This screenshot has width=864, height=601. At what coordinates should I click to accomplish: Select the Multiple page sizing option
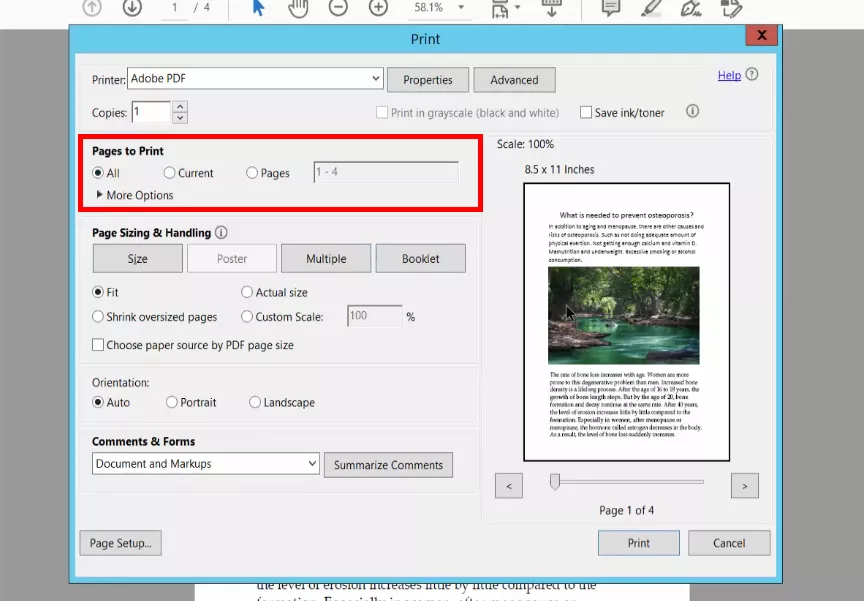pyautogui.click(x=326, y=258)
